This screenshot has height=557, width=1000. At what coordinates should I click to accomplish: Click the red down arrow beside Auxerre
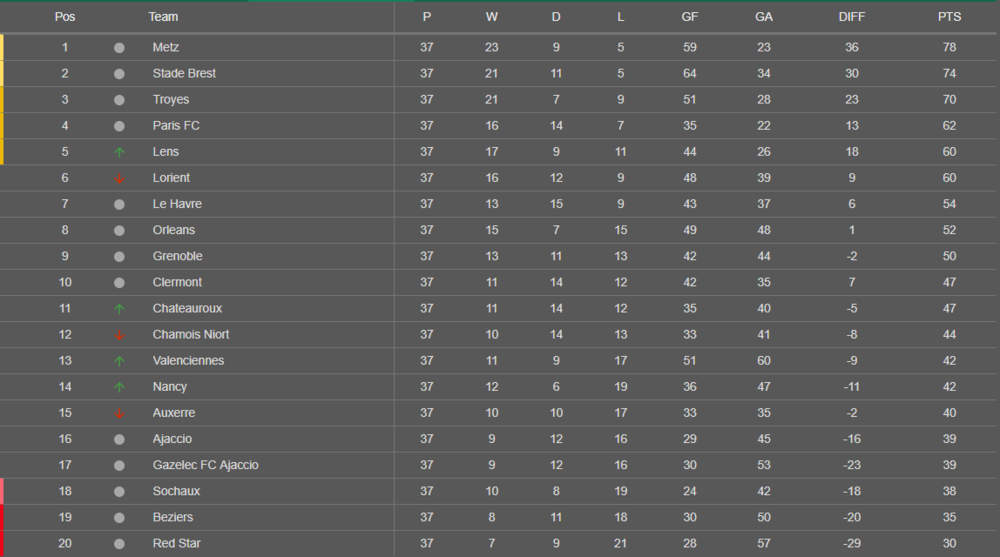tap(119, 413)
